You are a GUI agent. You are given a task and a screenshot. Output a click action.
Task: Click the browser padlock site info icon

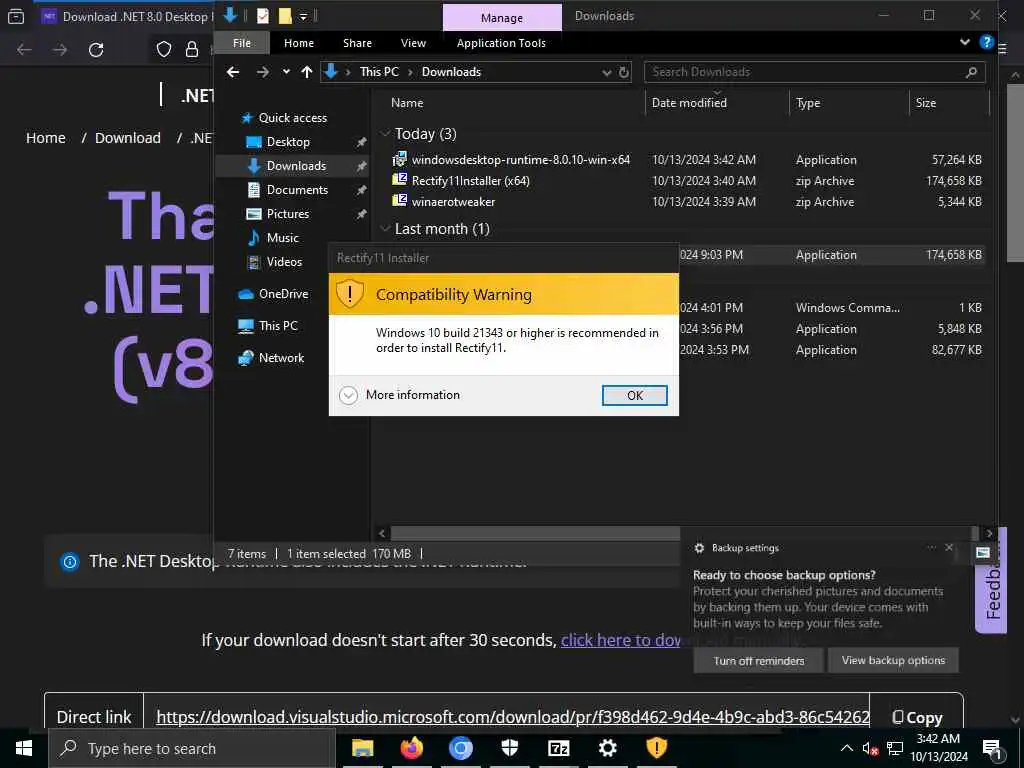pyautogui.click(x=191, y=50)
